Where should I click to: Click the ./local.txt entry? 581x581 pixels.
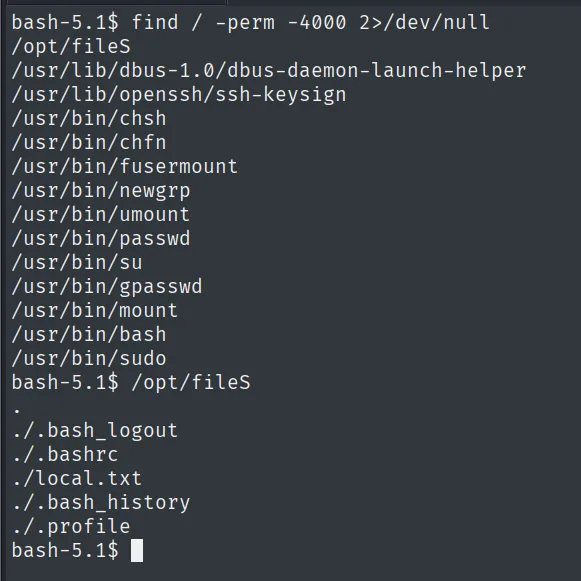coord(77,478)
